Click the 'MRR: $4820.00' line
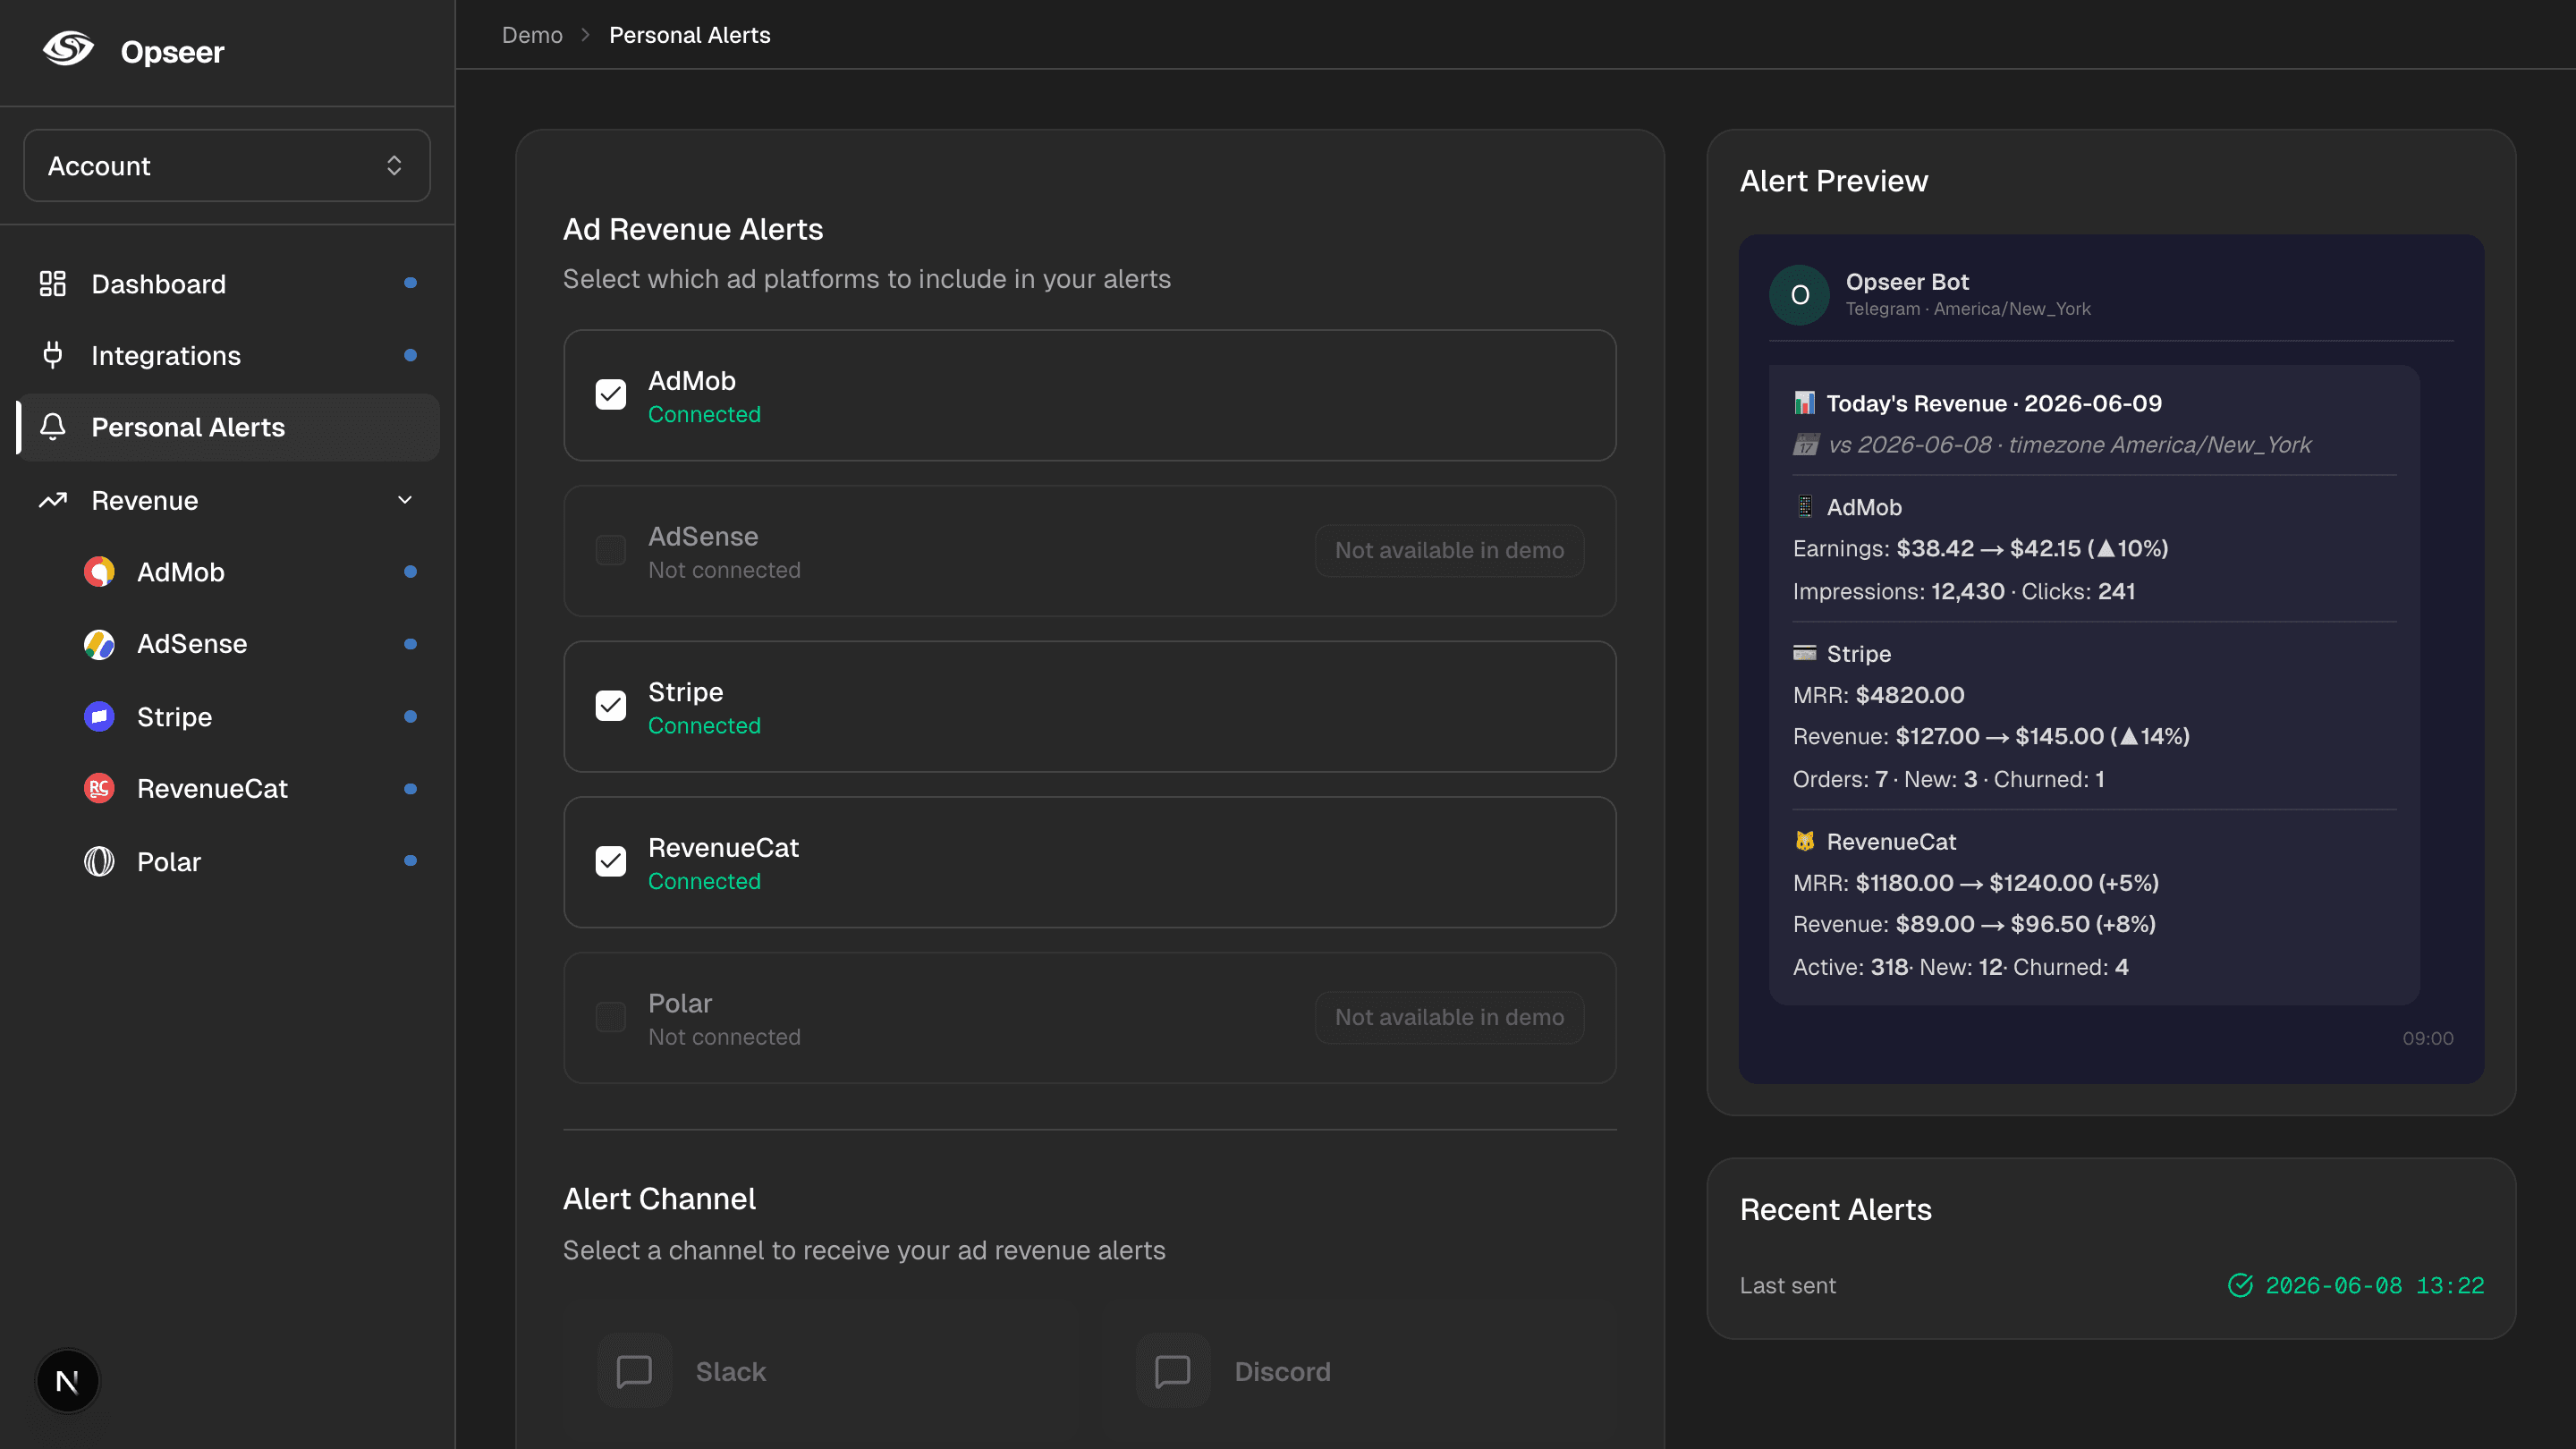Image resolution: width=2576 pixels, height=1449 pixels. [1878, 695]
